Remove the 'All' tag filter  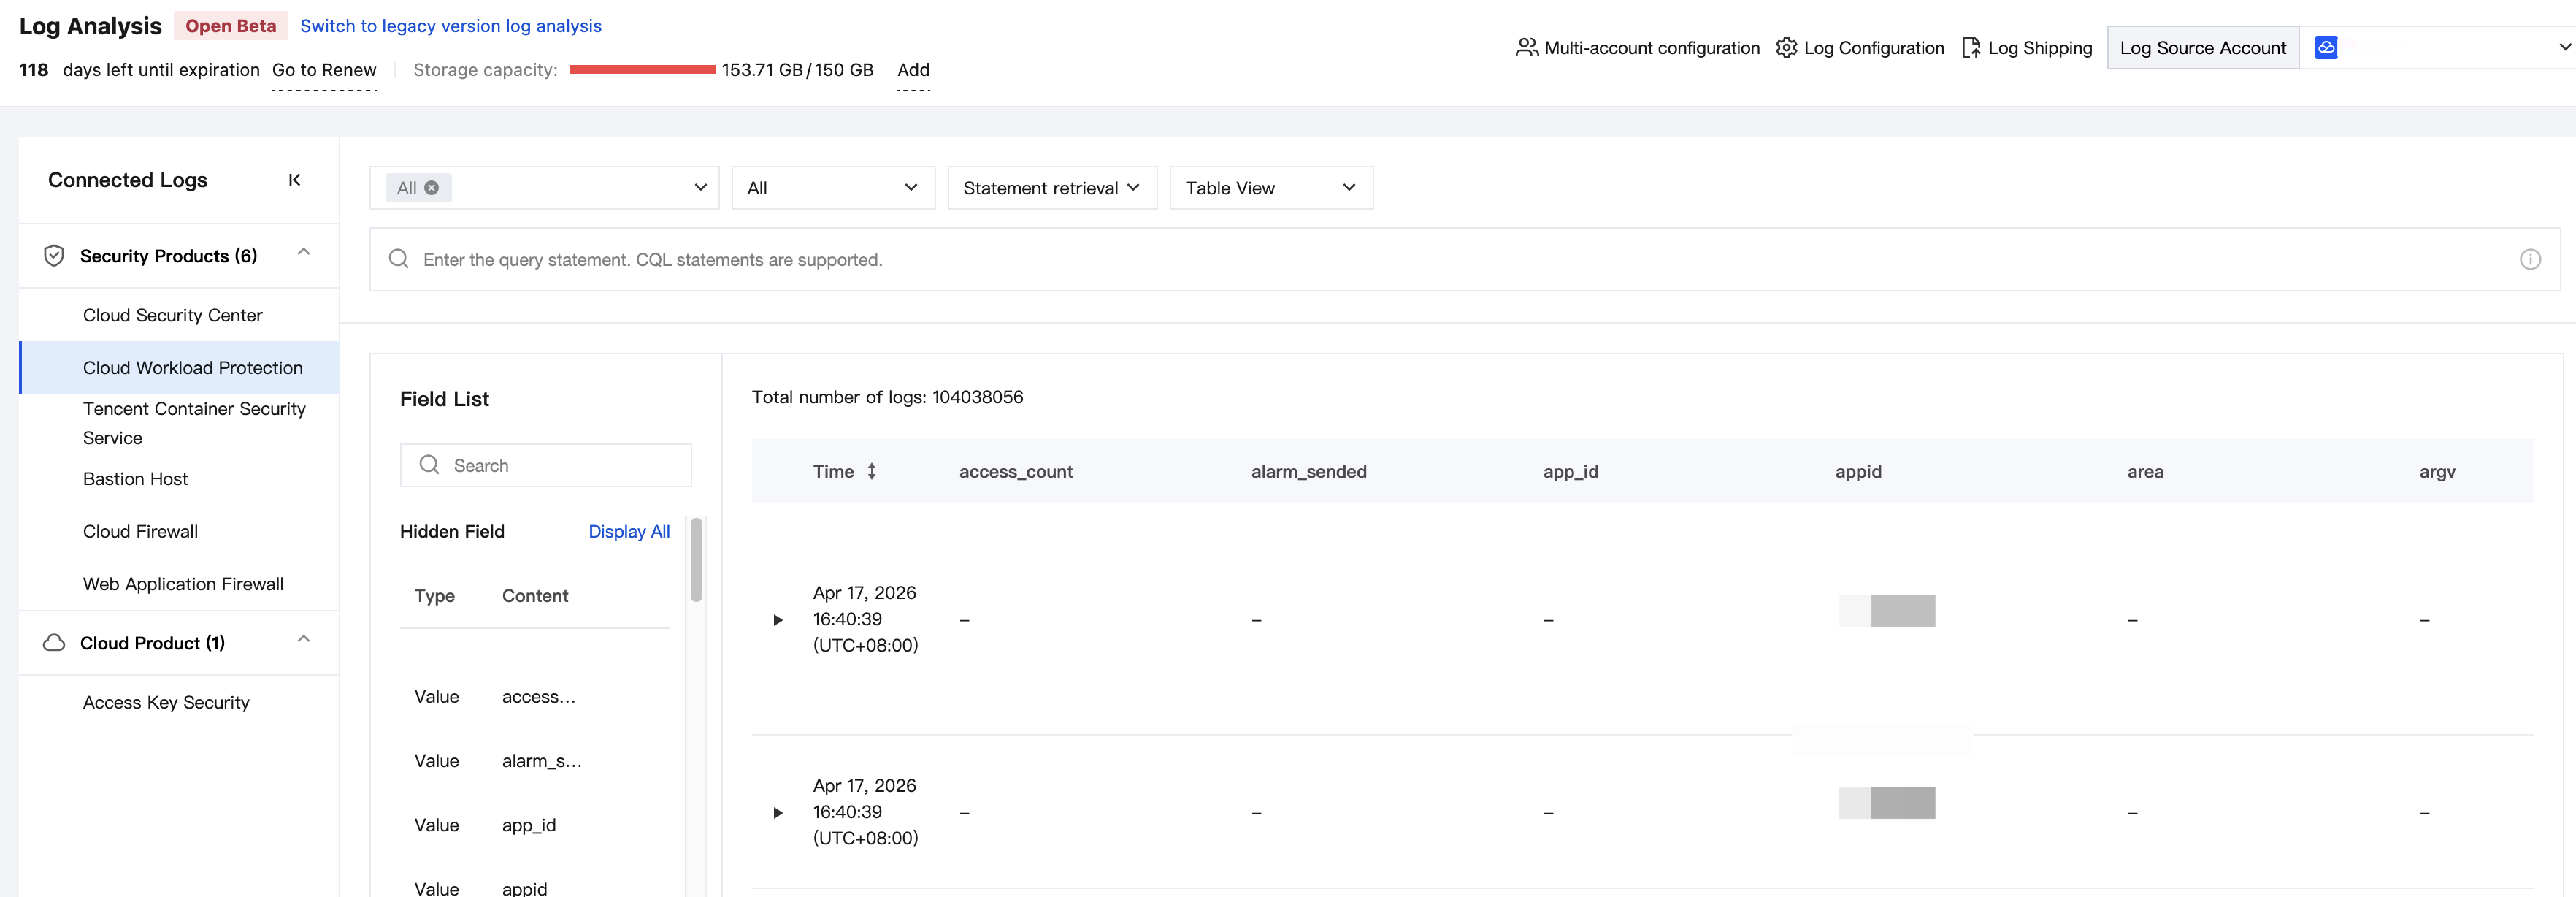tap(432, 188)
